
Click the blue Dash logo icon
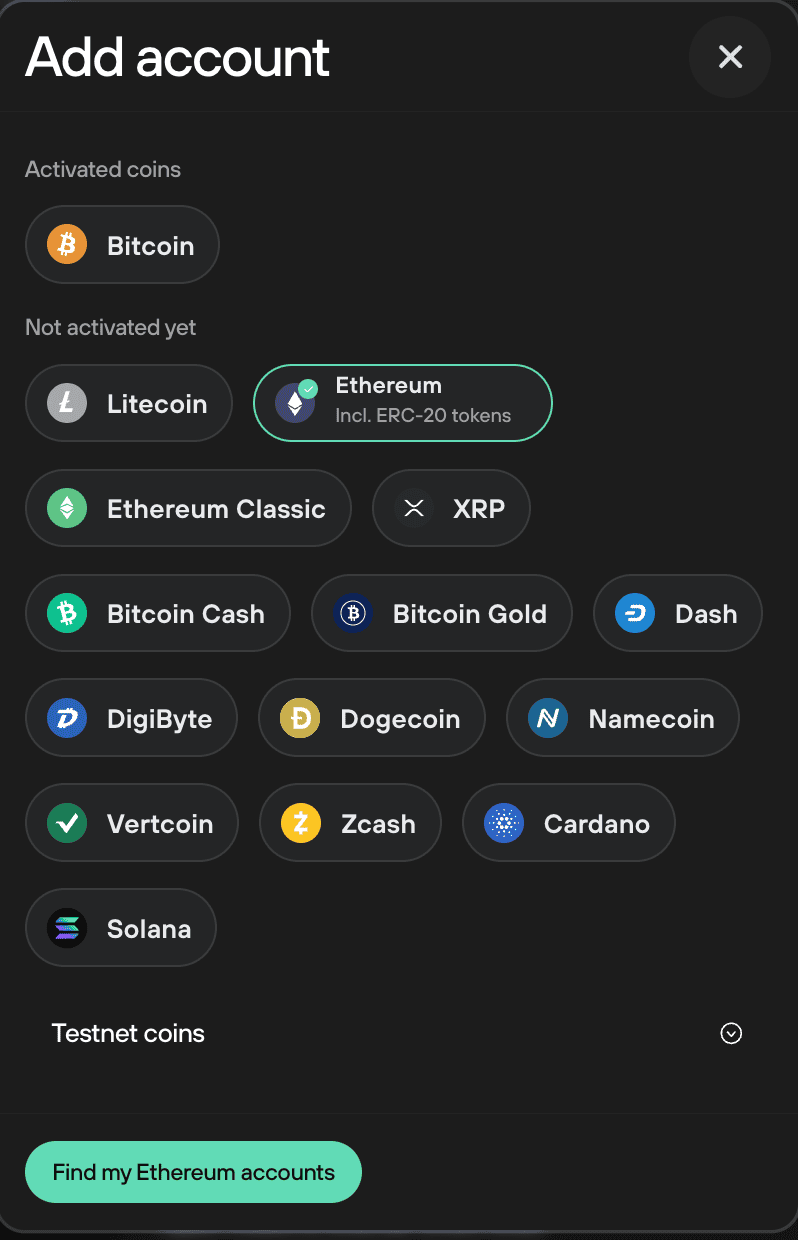634,613
